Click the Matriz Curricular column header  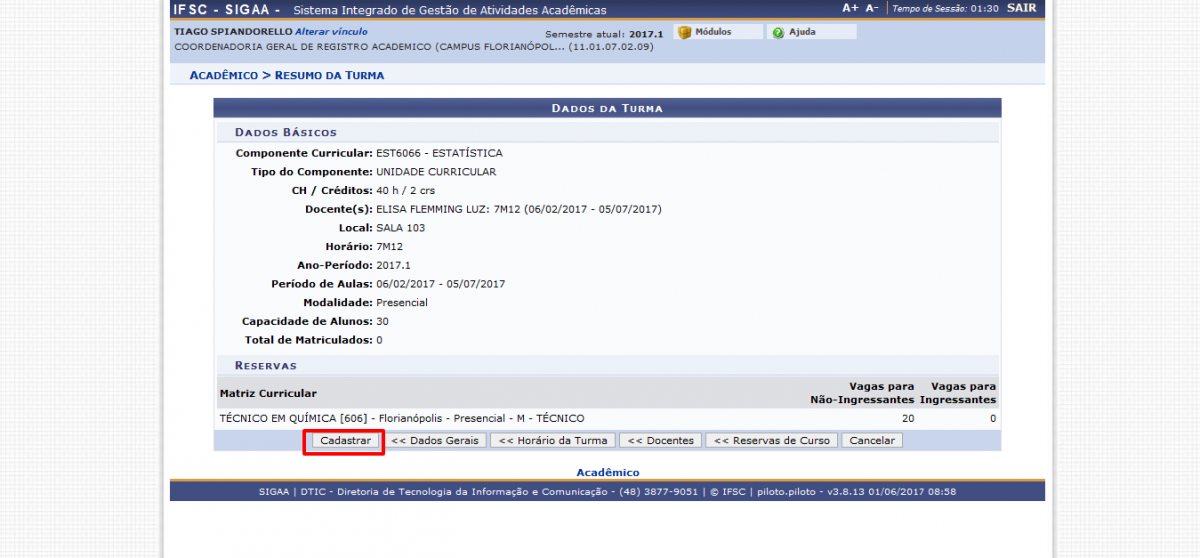coord(268,393)
